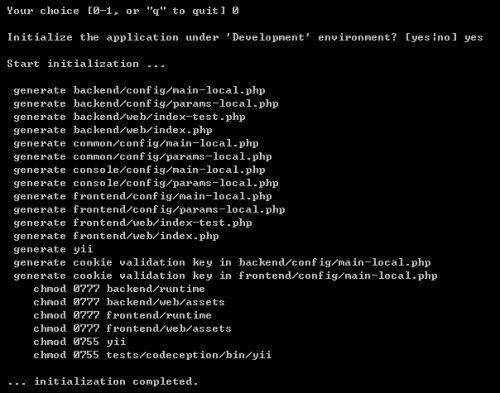
Task: Click the backend/web/index.php line
Action: (113, 130)
